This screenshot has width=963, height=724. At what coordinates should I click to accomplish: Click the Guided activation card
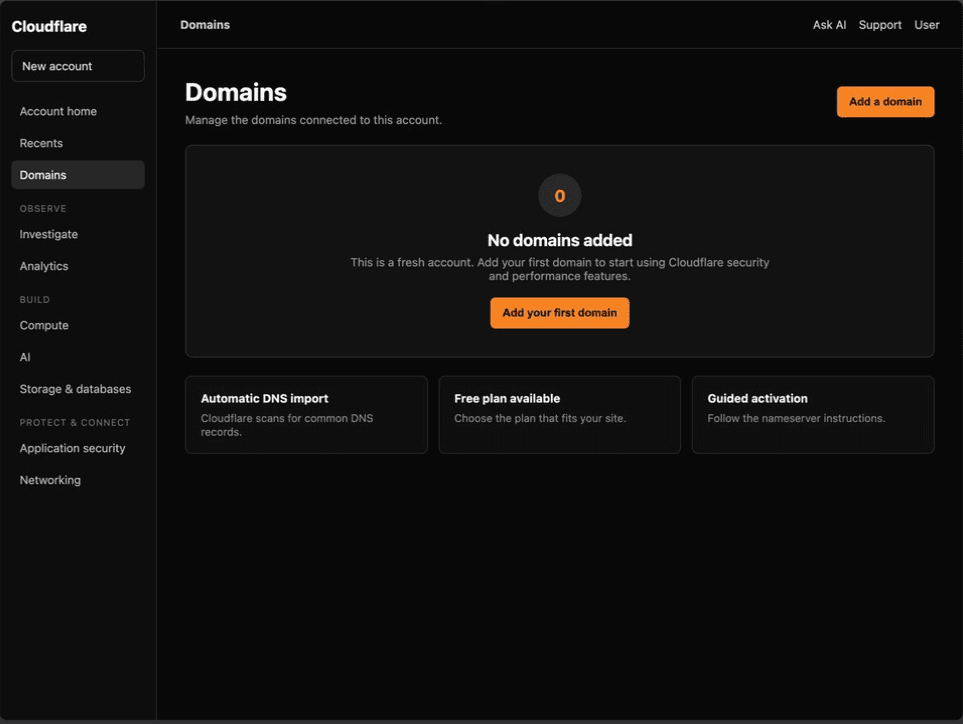[x=813, y=415]
